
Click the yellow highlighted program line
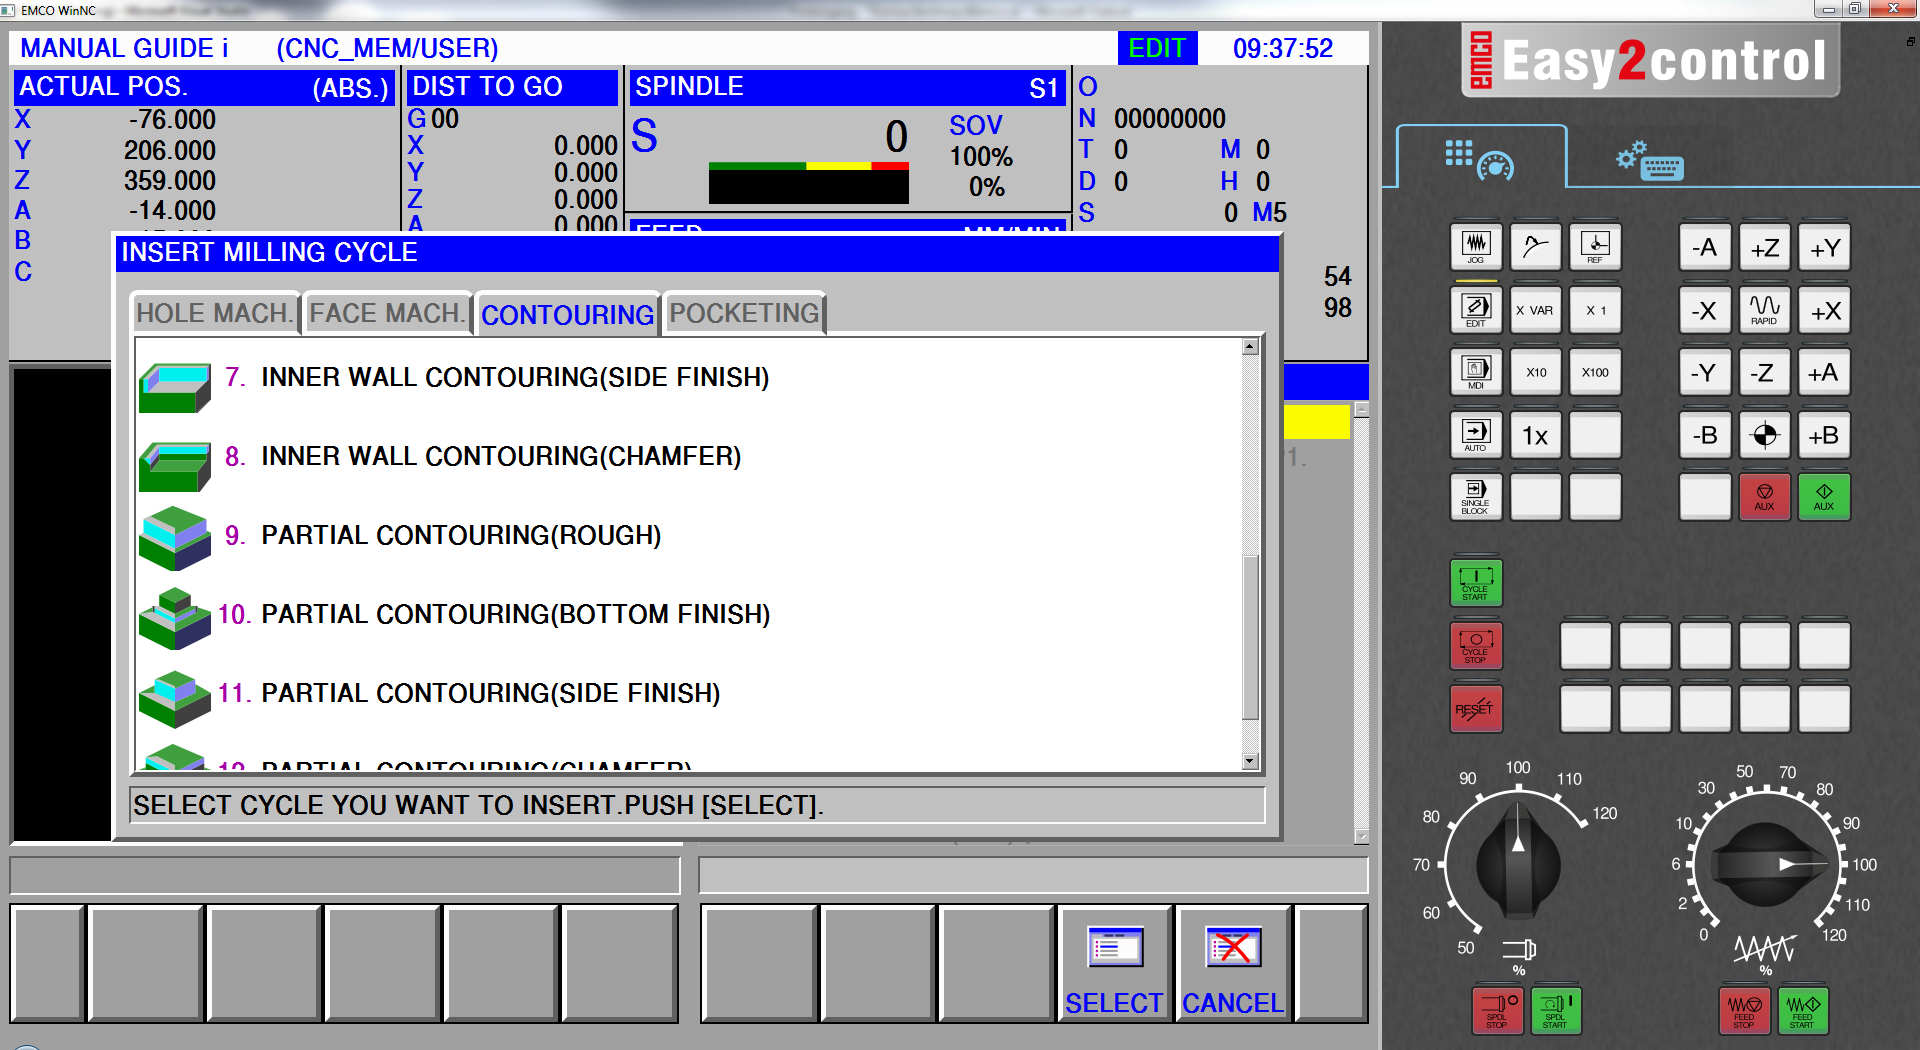click(1316, 421)
